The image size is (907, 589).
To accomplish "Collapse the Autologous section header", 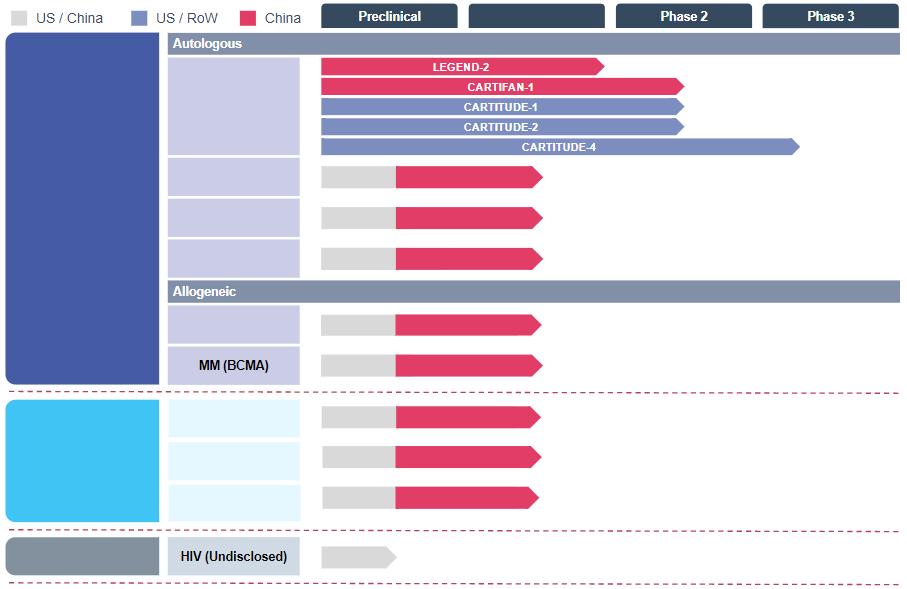I will point(533,44).
